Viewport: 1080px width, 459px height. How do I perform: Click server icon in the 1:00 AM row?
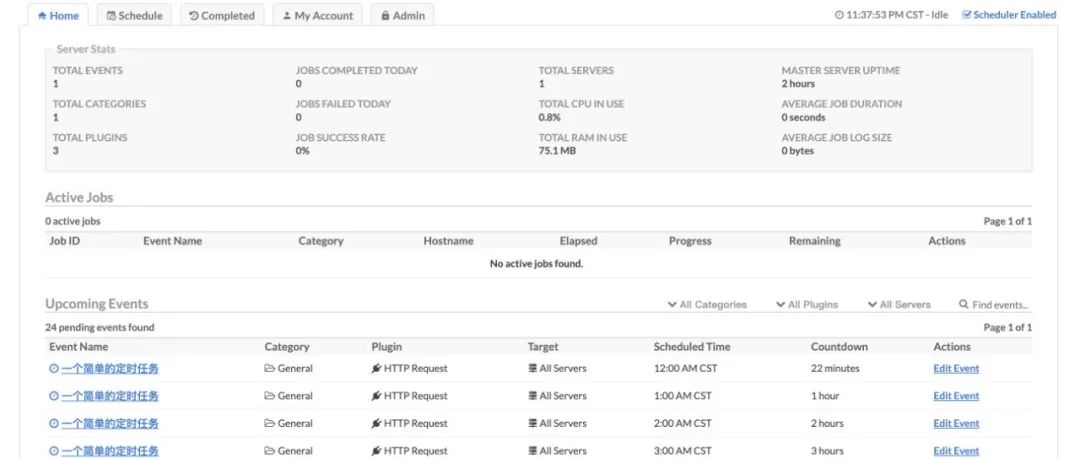click(x=532, y=396)
